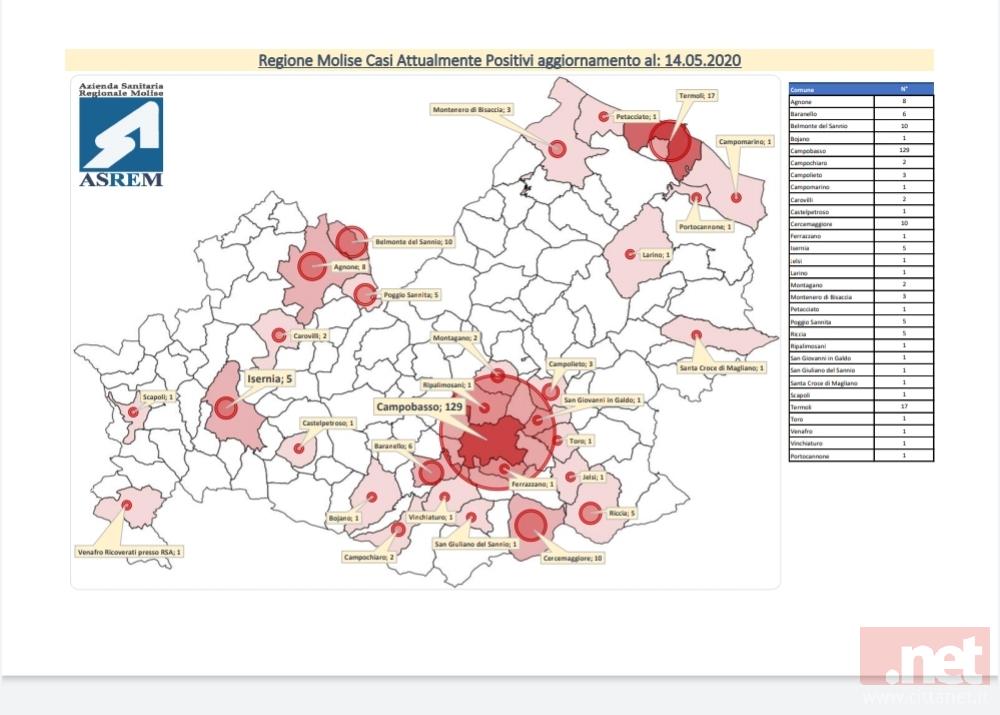The height and width of the screenshot is (715, 1000).
Task: Click the Portocannone row in the table
Action: (x=860, y=456)
